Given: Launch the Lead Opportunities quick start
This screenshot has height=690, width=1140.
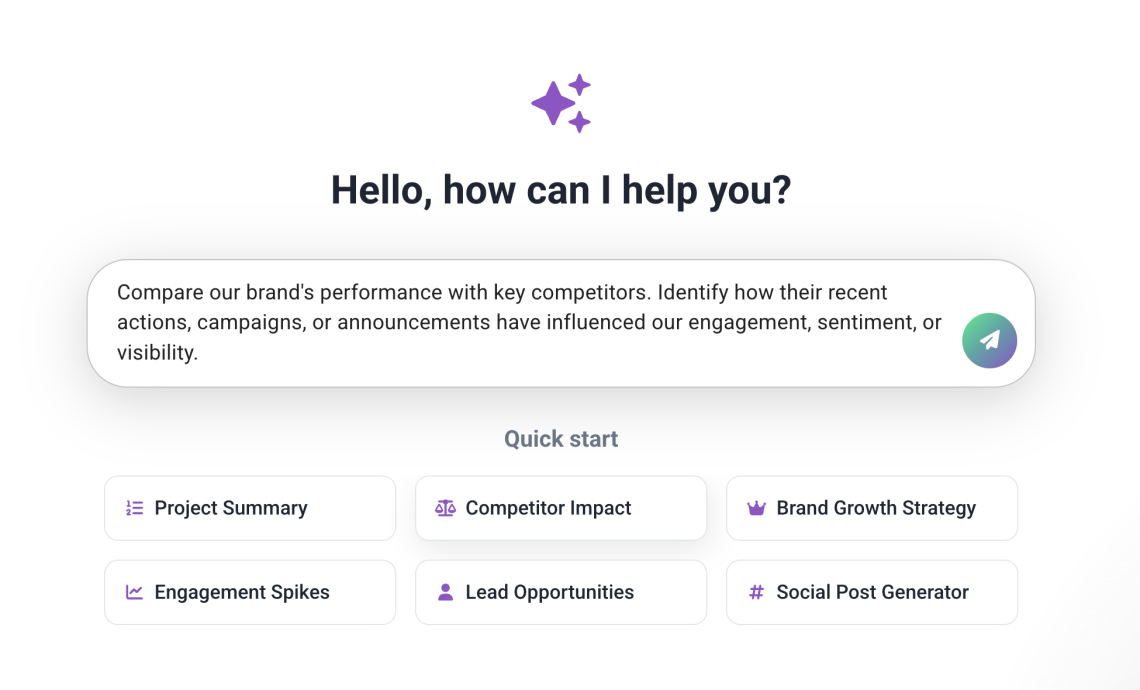Looking at the screenshot, I should coord(561,592).
